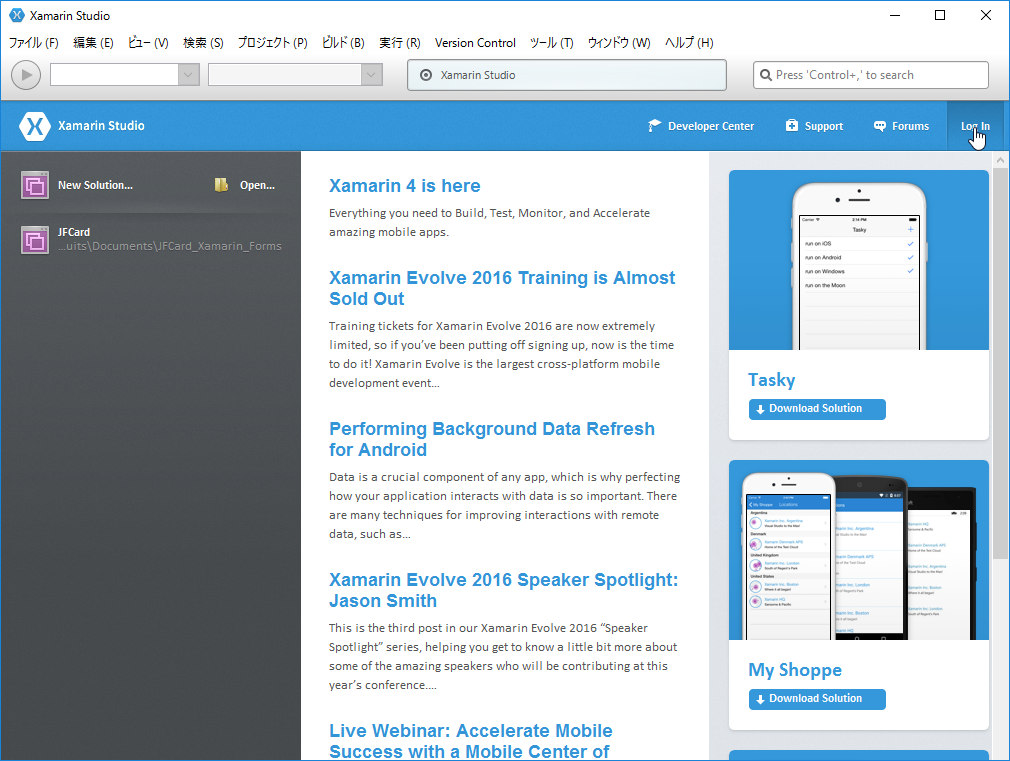Open the 検索 (S) menu
Image resolution: width=1010 pixels, height=761 pixels.
click(203, 43)
